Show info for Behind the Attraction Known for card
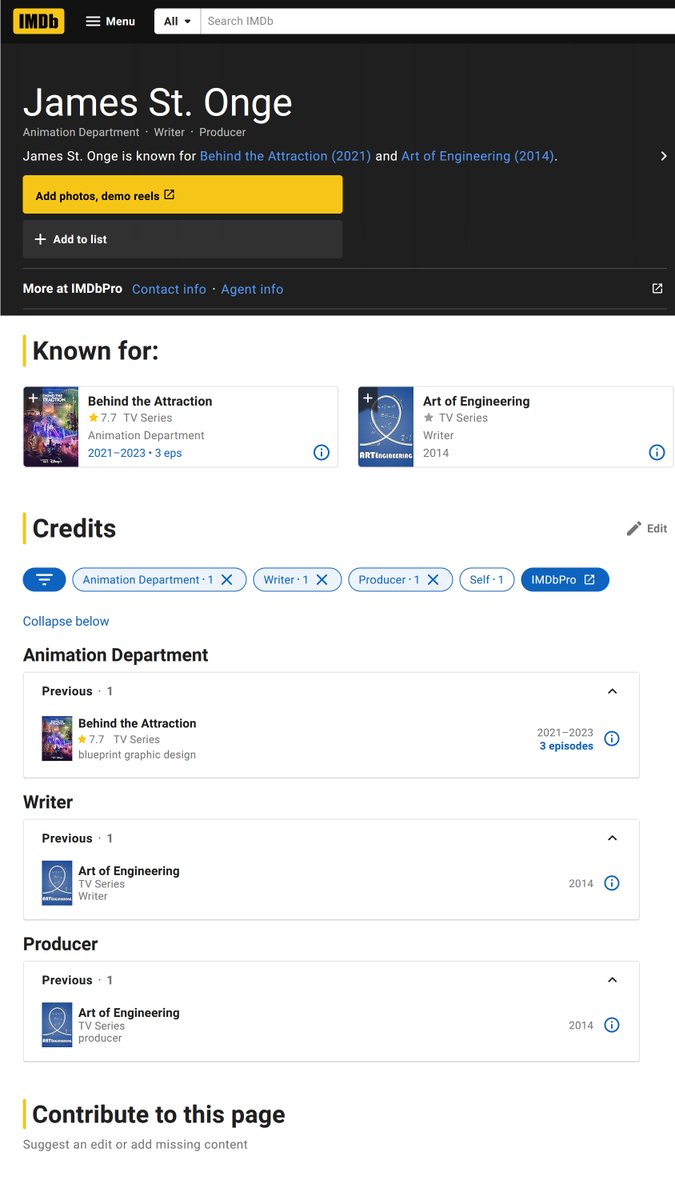 pyautogui.click(x=322, y=452)
